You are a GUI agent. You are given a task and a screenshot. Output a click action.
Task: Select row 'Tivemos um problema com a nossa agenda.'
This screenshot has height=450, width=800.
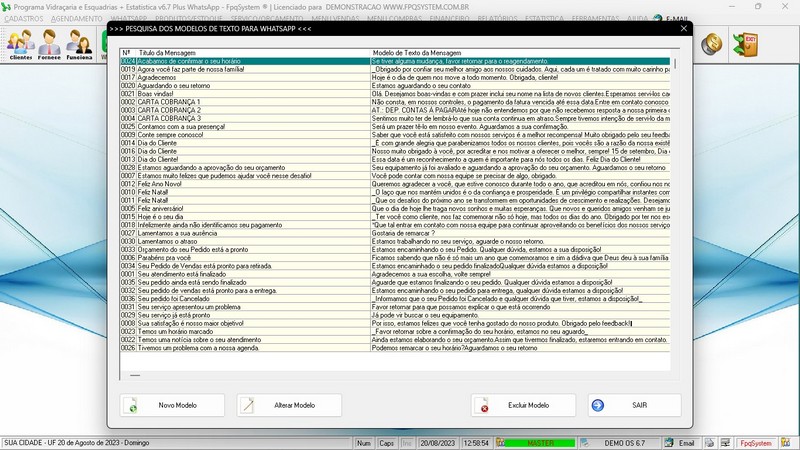395,348
